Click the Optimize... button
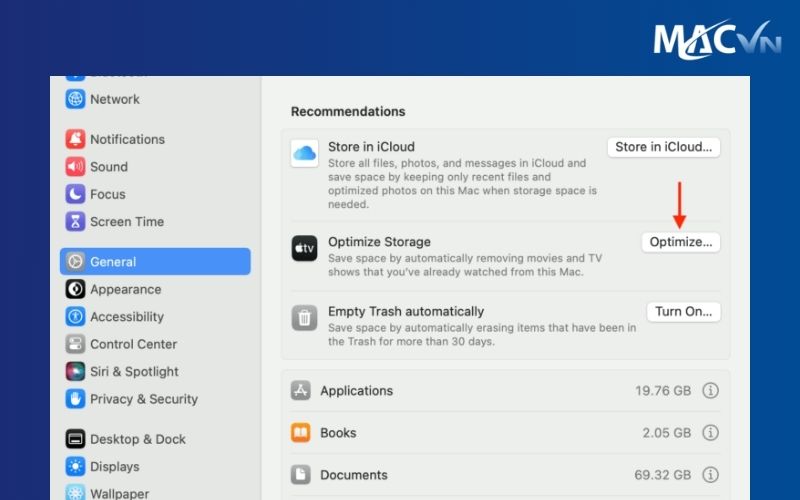The height and width of the screenshot is (500, 800). pos(681,242)
